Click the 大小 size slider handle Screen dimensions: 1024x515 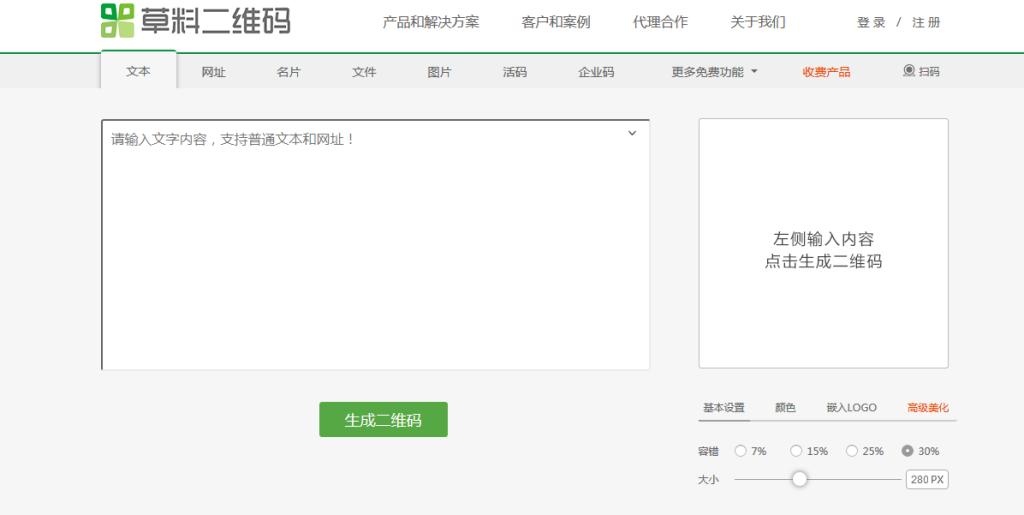pyautogui.click(x=799, y=480)
